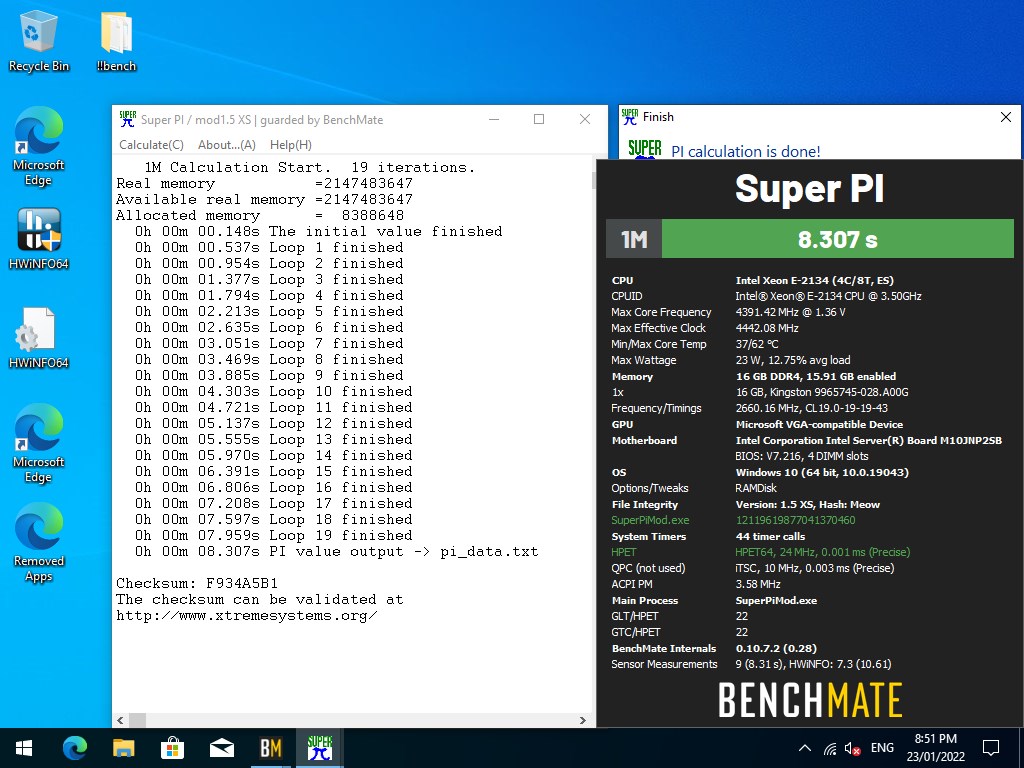Click the 'Loop 19 finished' output line

274,536
